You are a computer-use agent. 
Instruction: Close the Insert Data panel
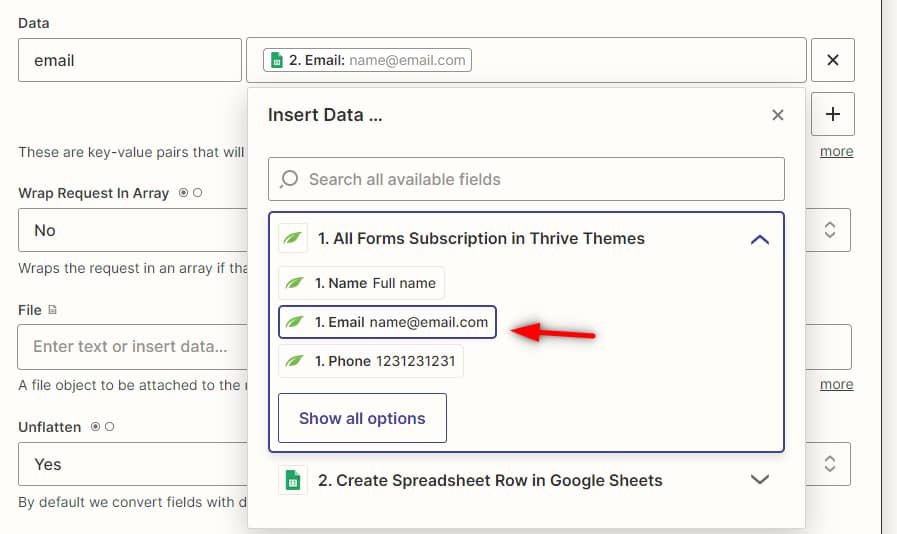(x=777, y=115)
